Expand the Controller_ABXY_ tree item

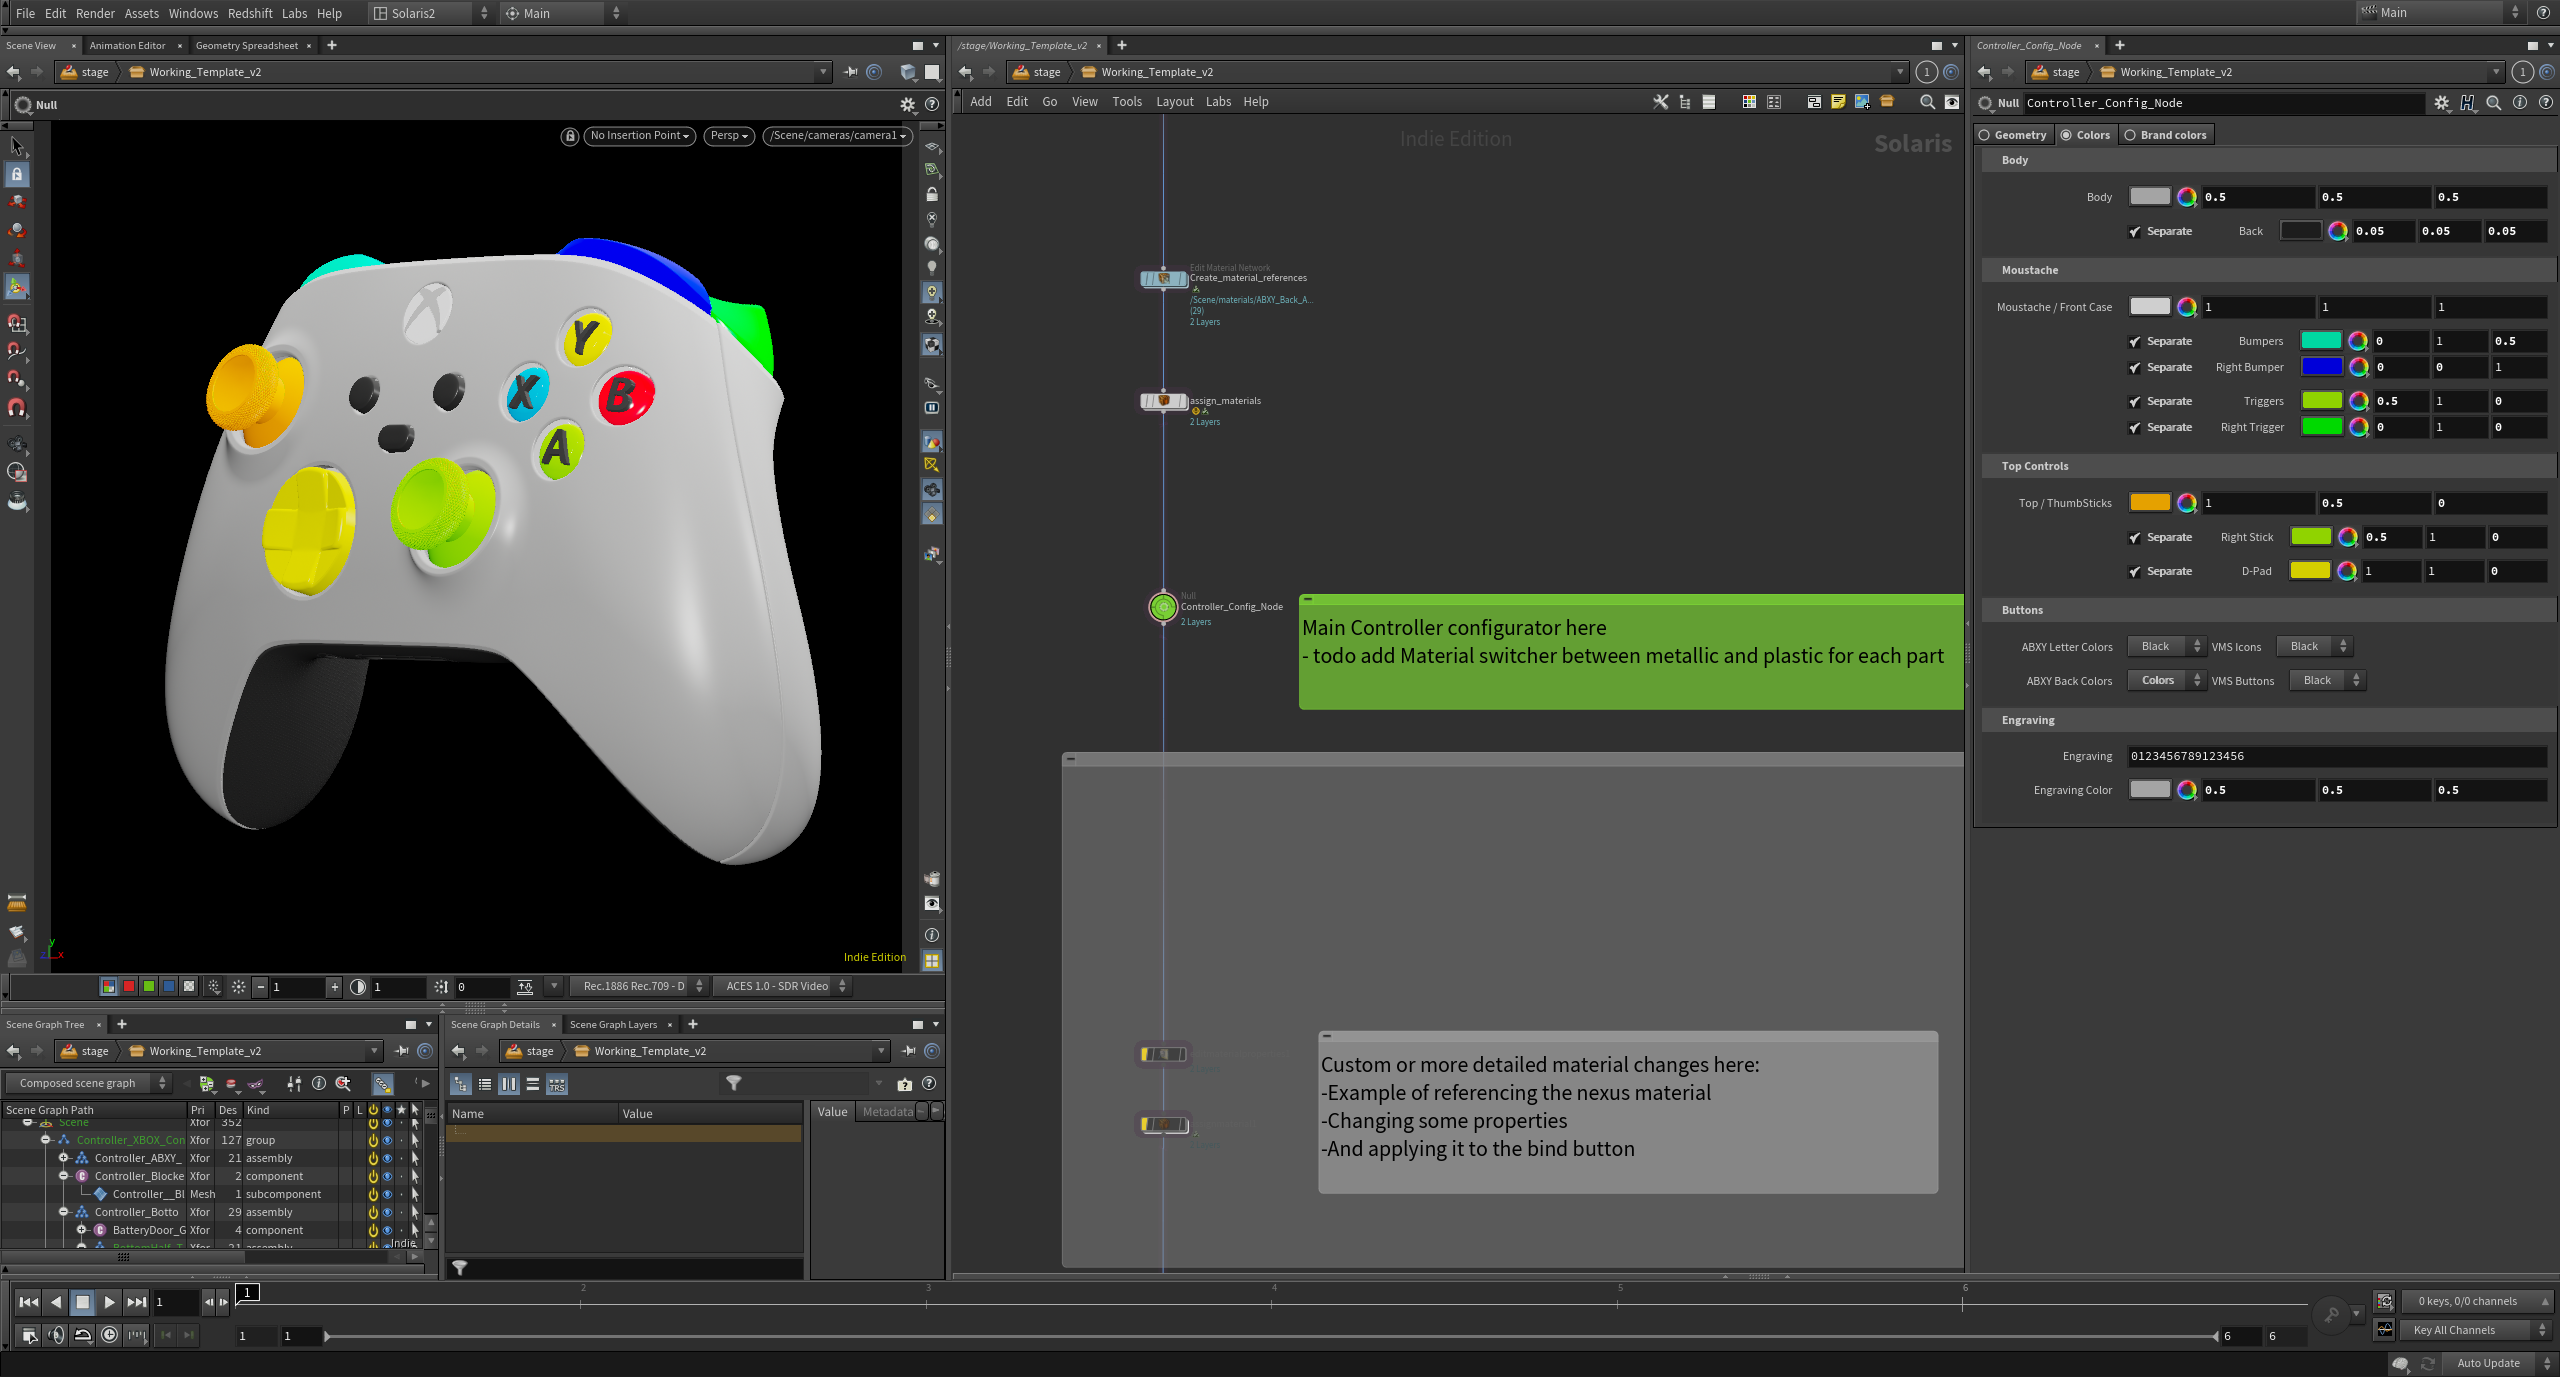(63, 1158)
